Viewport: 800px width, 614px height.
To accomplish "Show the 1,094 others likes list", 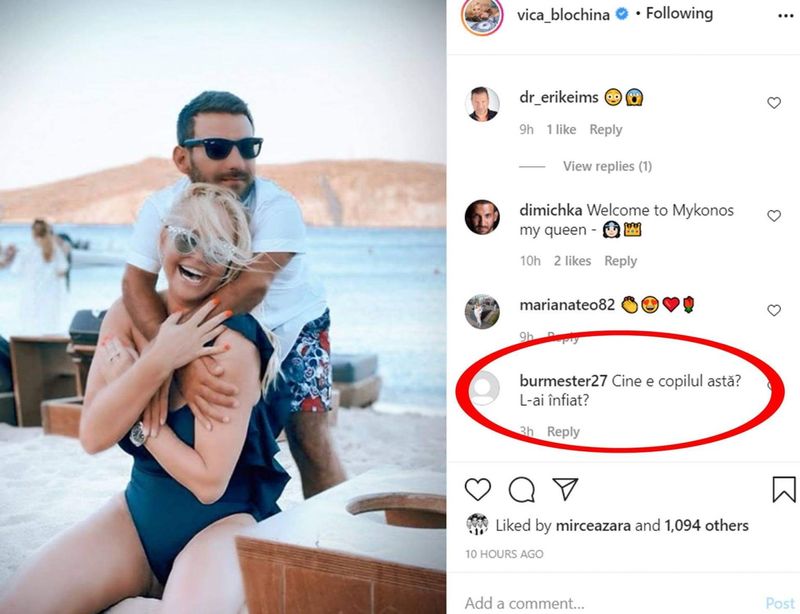I will point(705,525).
